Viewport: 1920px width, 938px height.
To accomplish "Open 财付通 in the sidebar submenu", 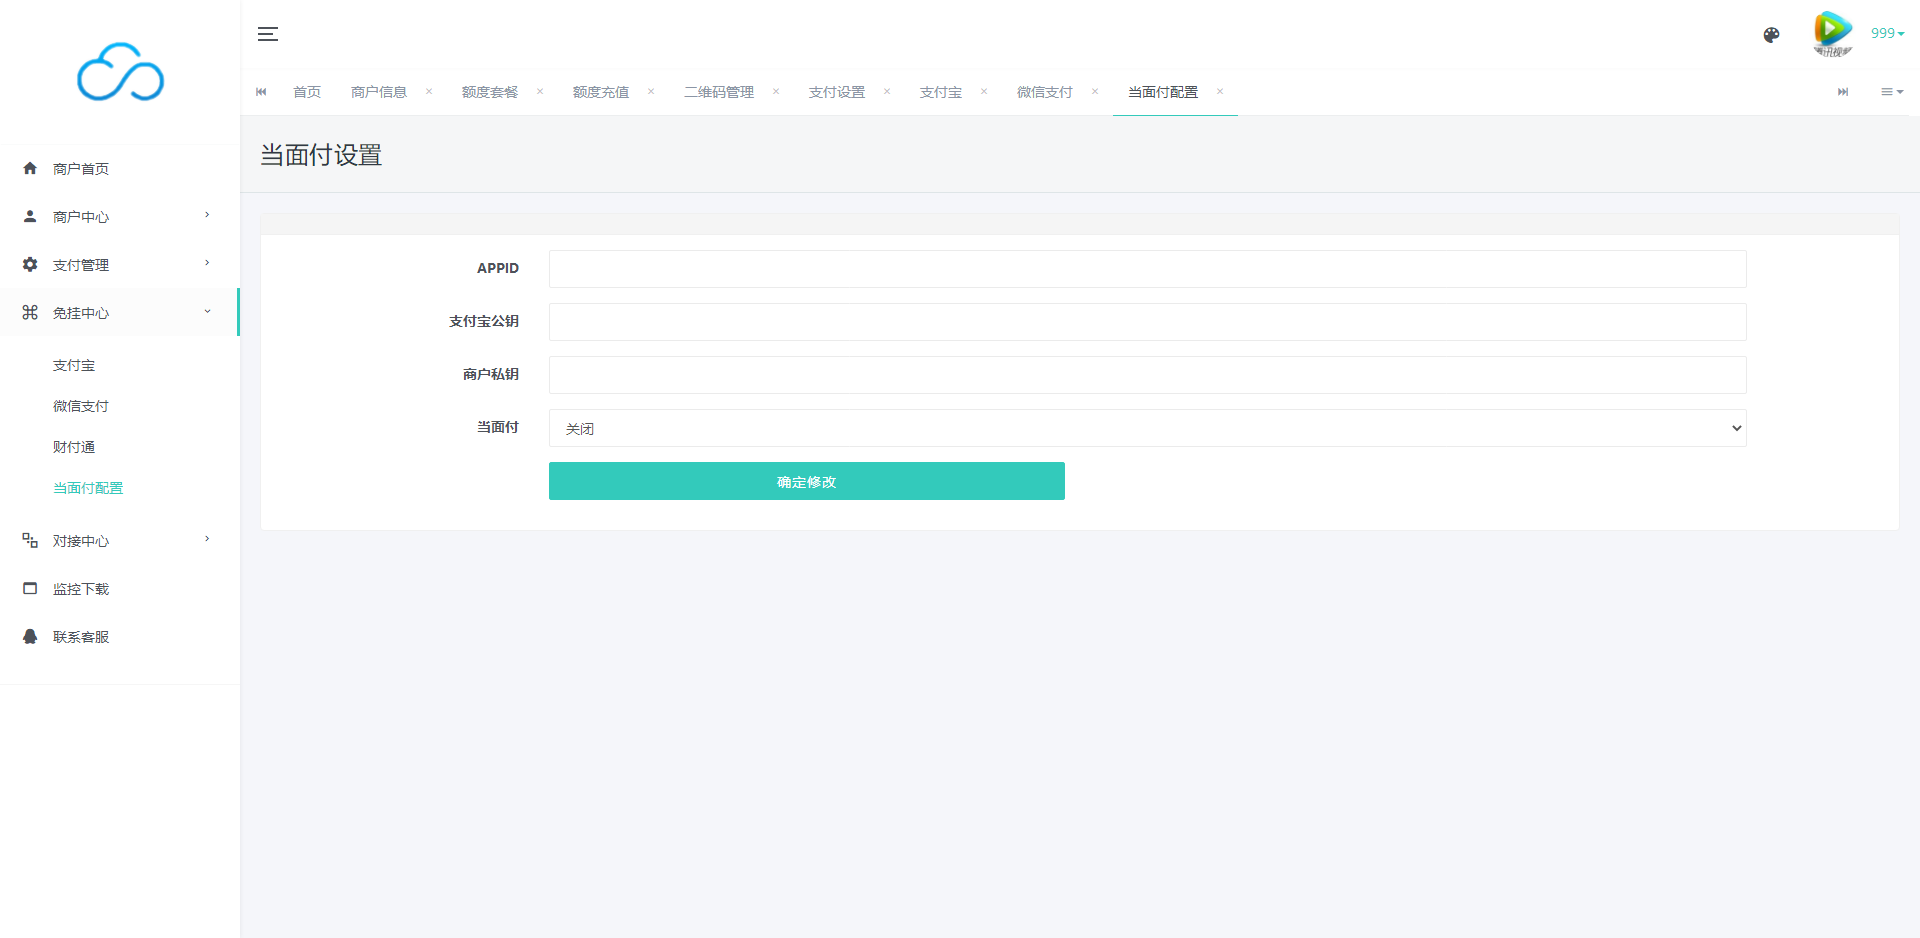I will [x=74, y=447].
